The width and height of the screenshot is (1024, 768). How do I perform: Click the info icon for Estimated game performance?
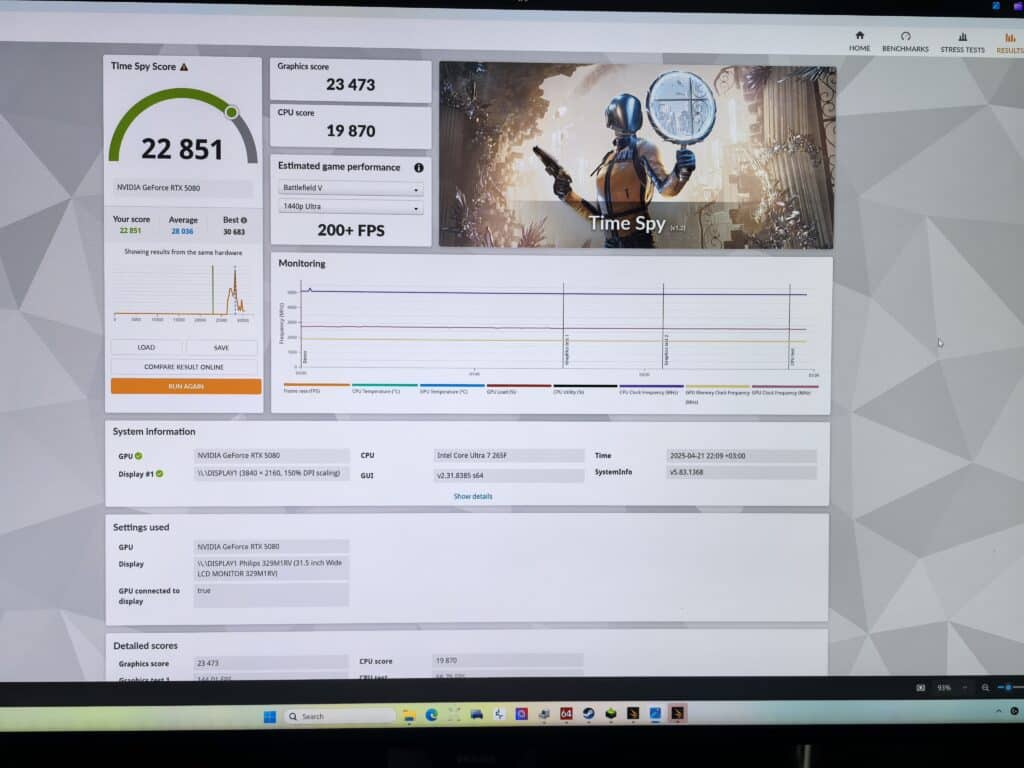pos(419,168)
